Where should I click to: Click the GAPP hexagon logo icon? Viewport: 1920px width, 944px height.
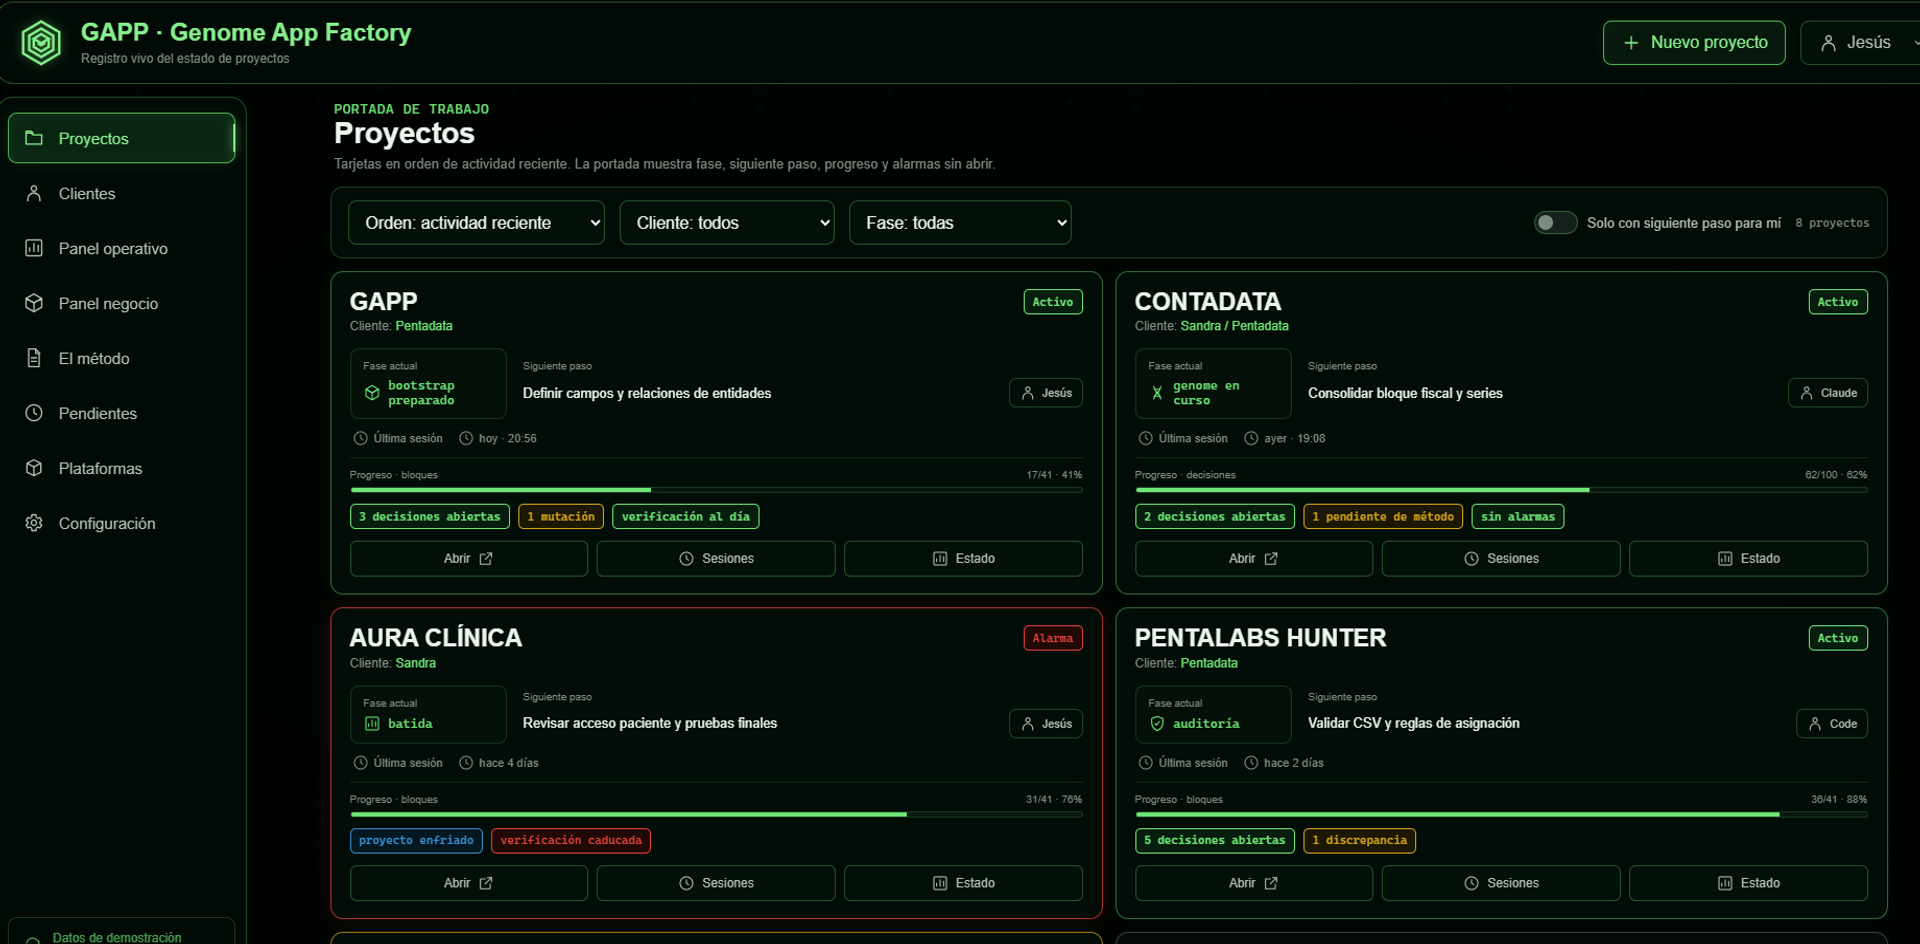tap(41, 43)
